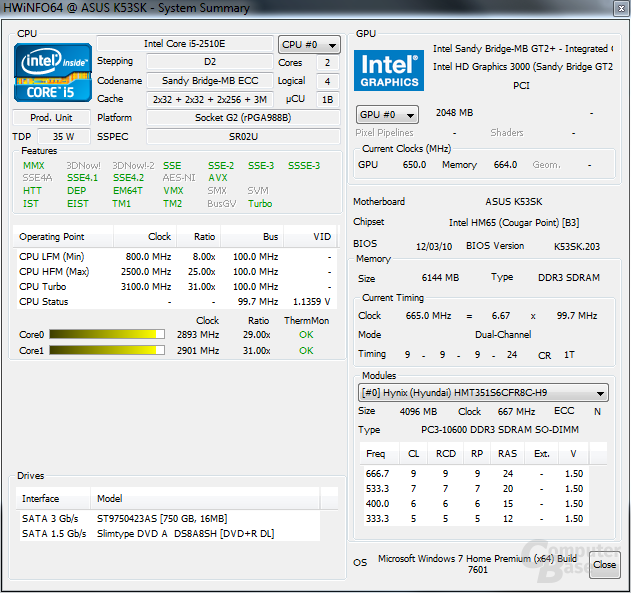Select the Intel Core i5-2510E name field
Screen dimensions: 631x593
185,44
